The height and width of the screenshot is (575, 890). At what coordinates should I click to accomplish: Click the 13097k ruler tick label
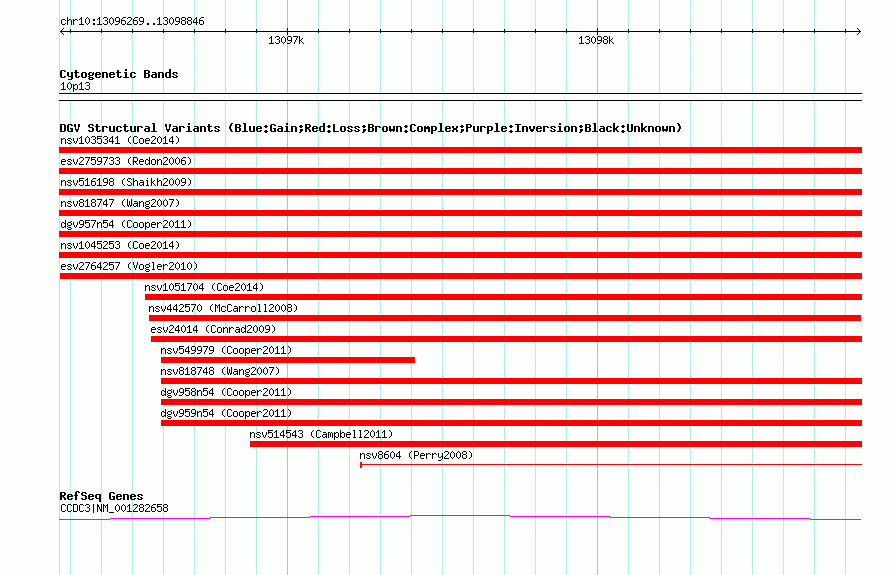[x=286, y=40]
